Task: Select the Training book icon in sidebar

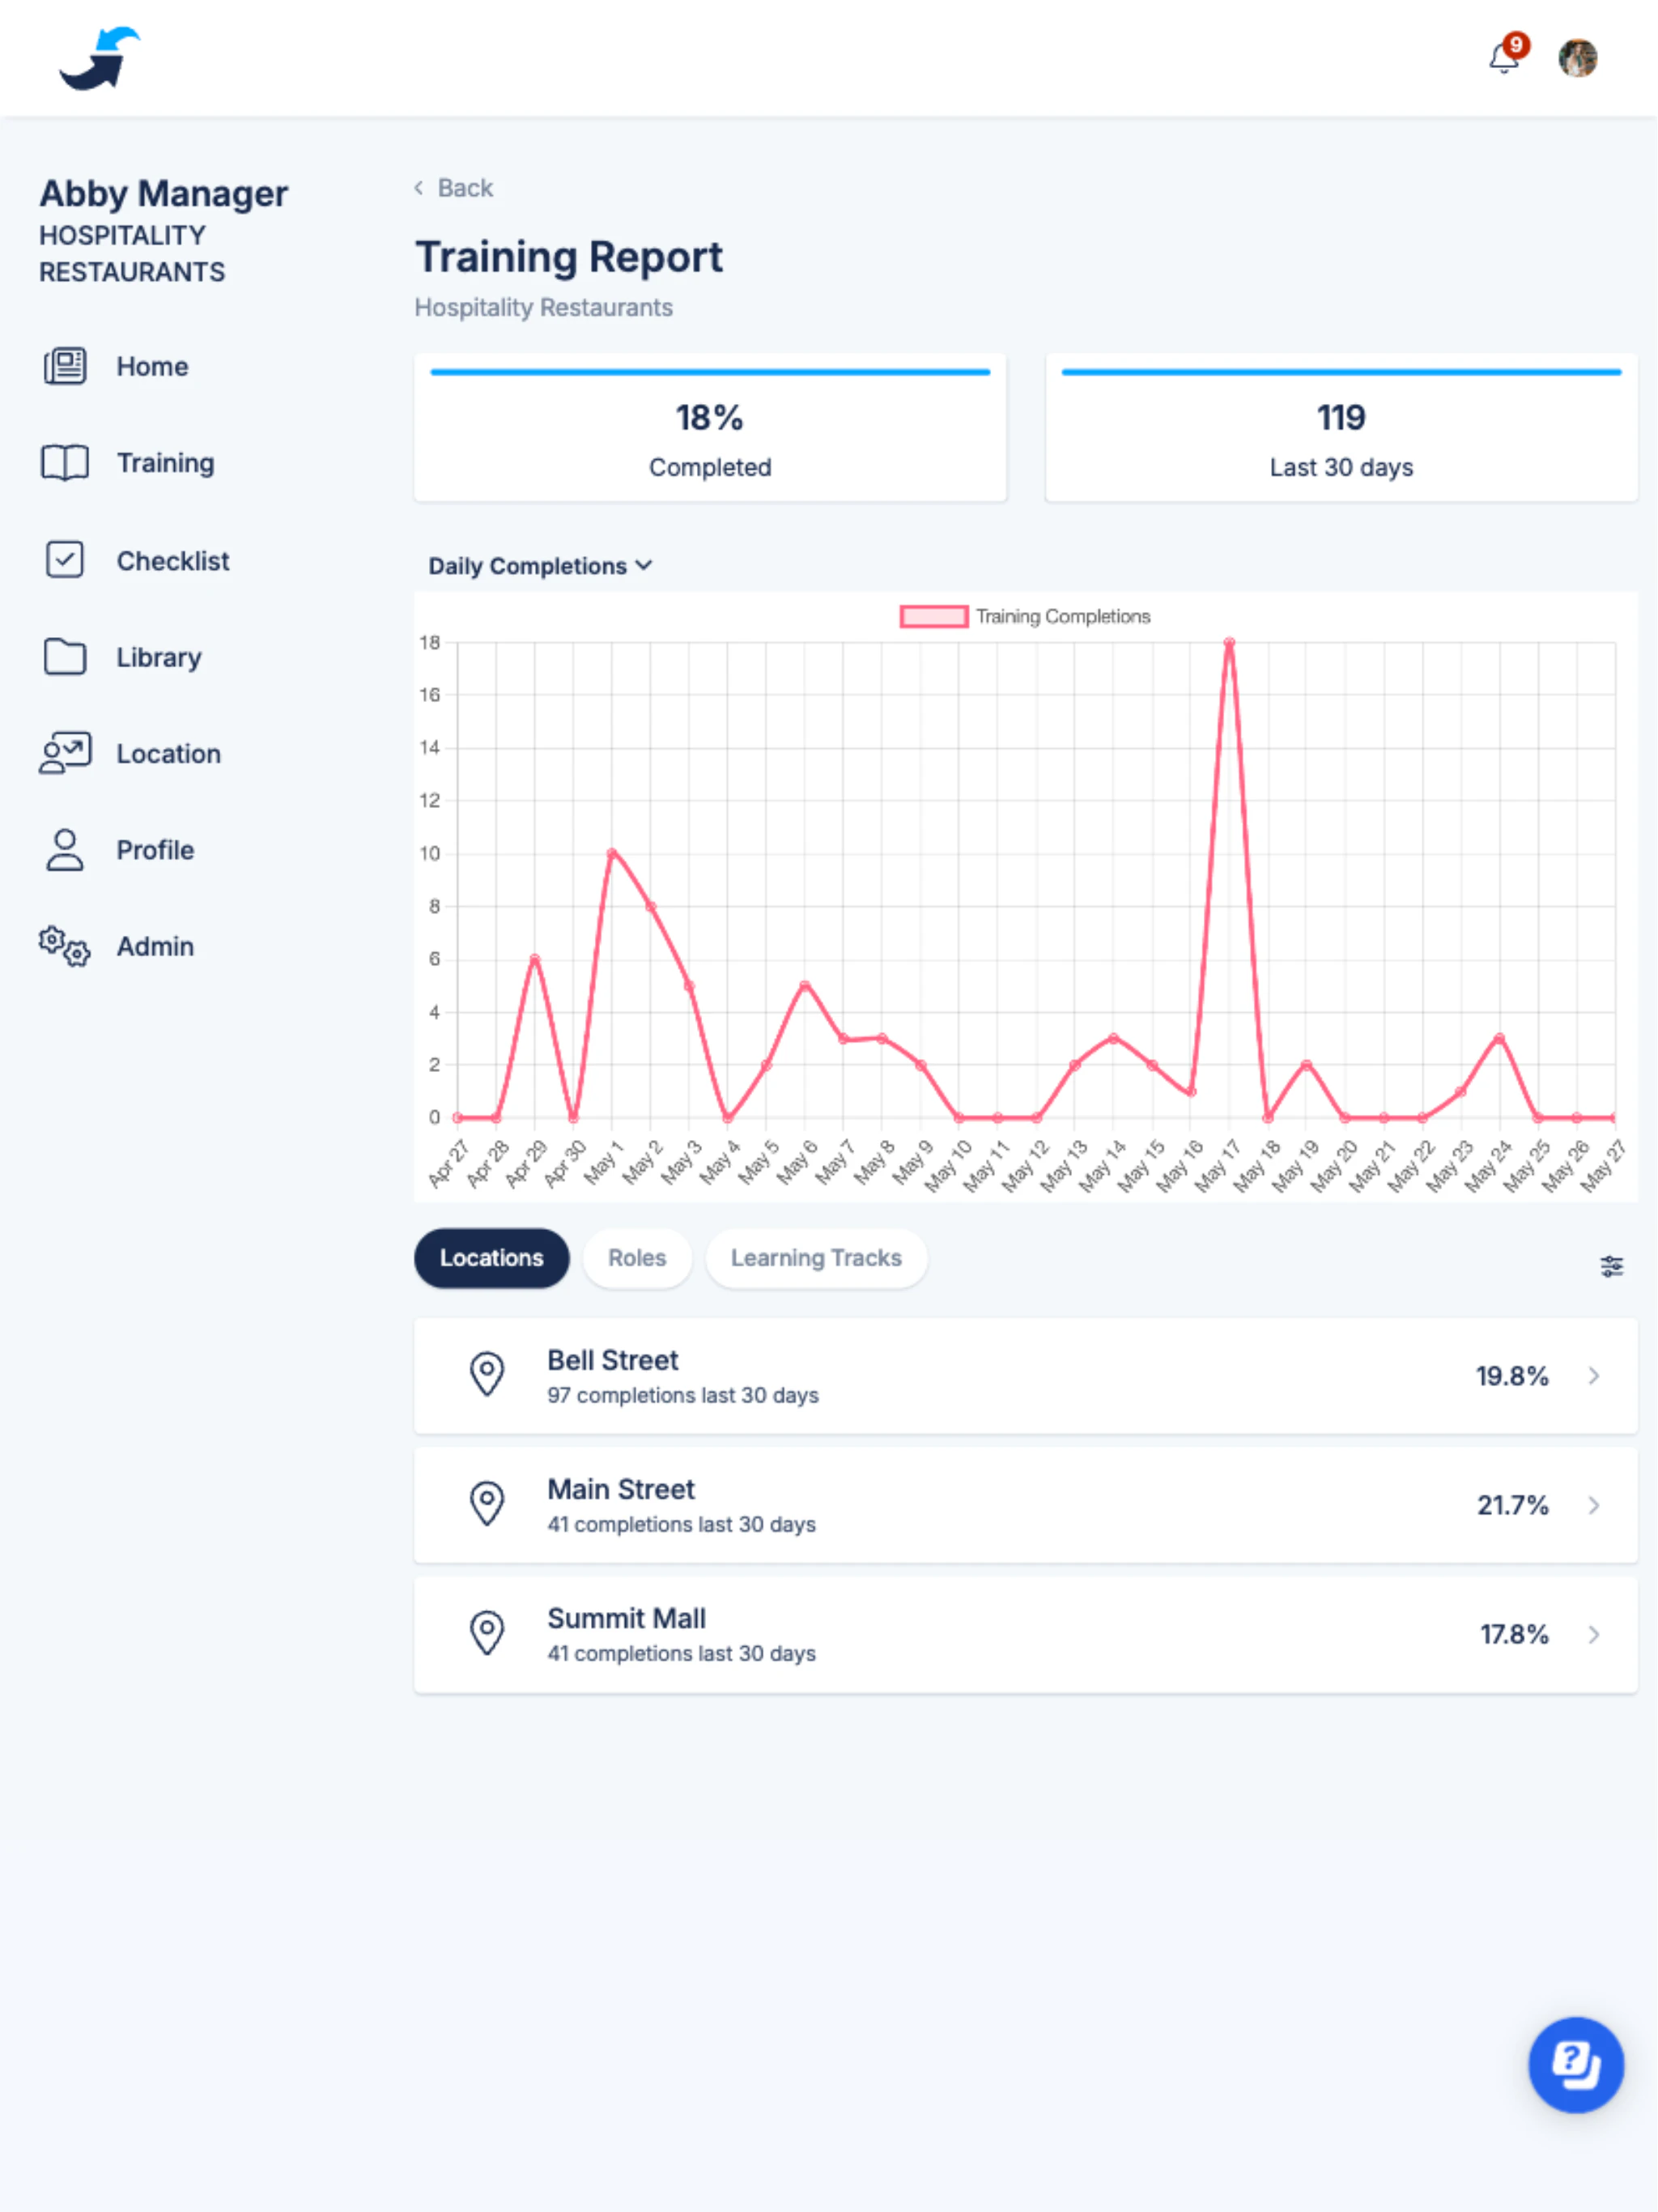Action: (x=64, y=462)
